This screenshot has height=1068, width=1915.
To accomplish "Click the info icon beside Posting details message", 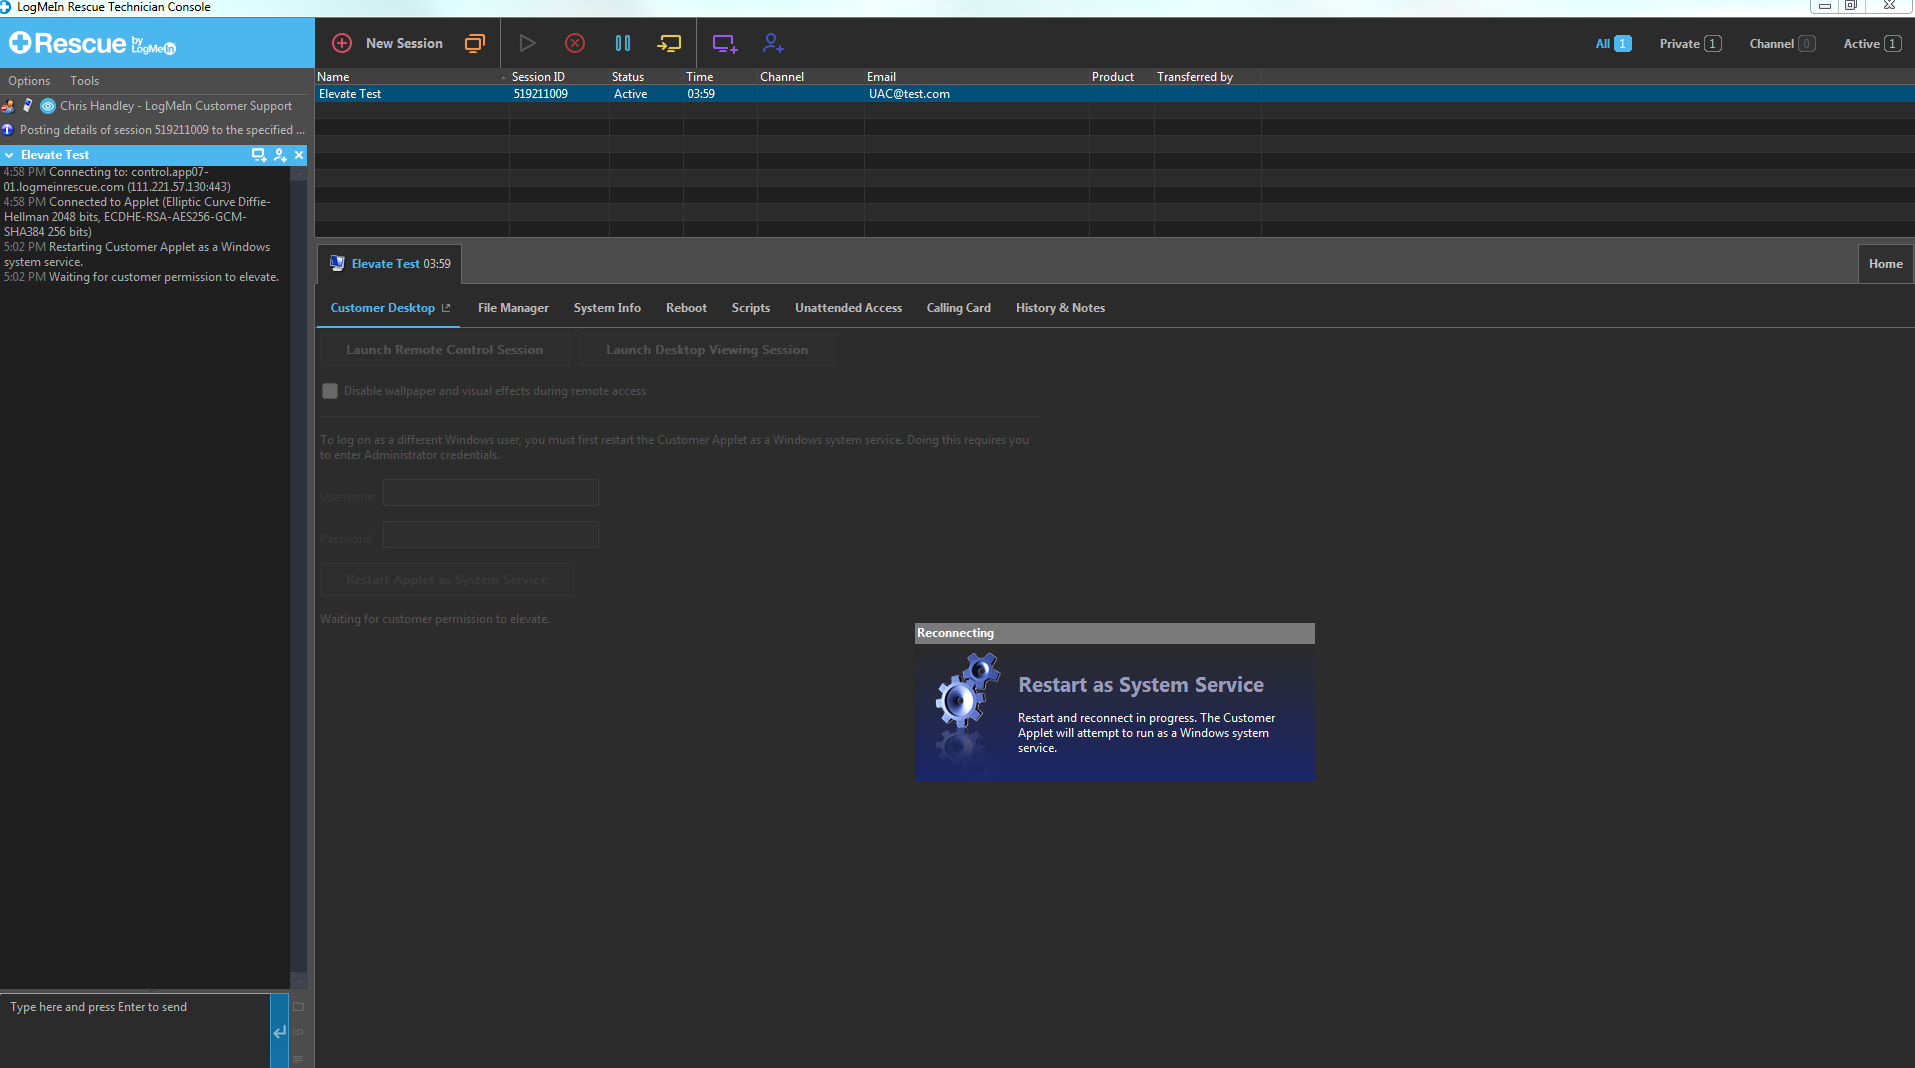I will click(8, 130).
